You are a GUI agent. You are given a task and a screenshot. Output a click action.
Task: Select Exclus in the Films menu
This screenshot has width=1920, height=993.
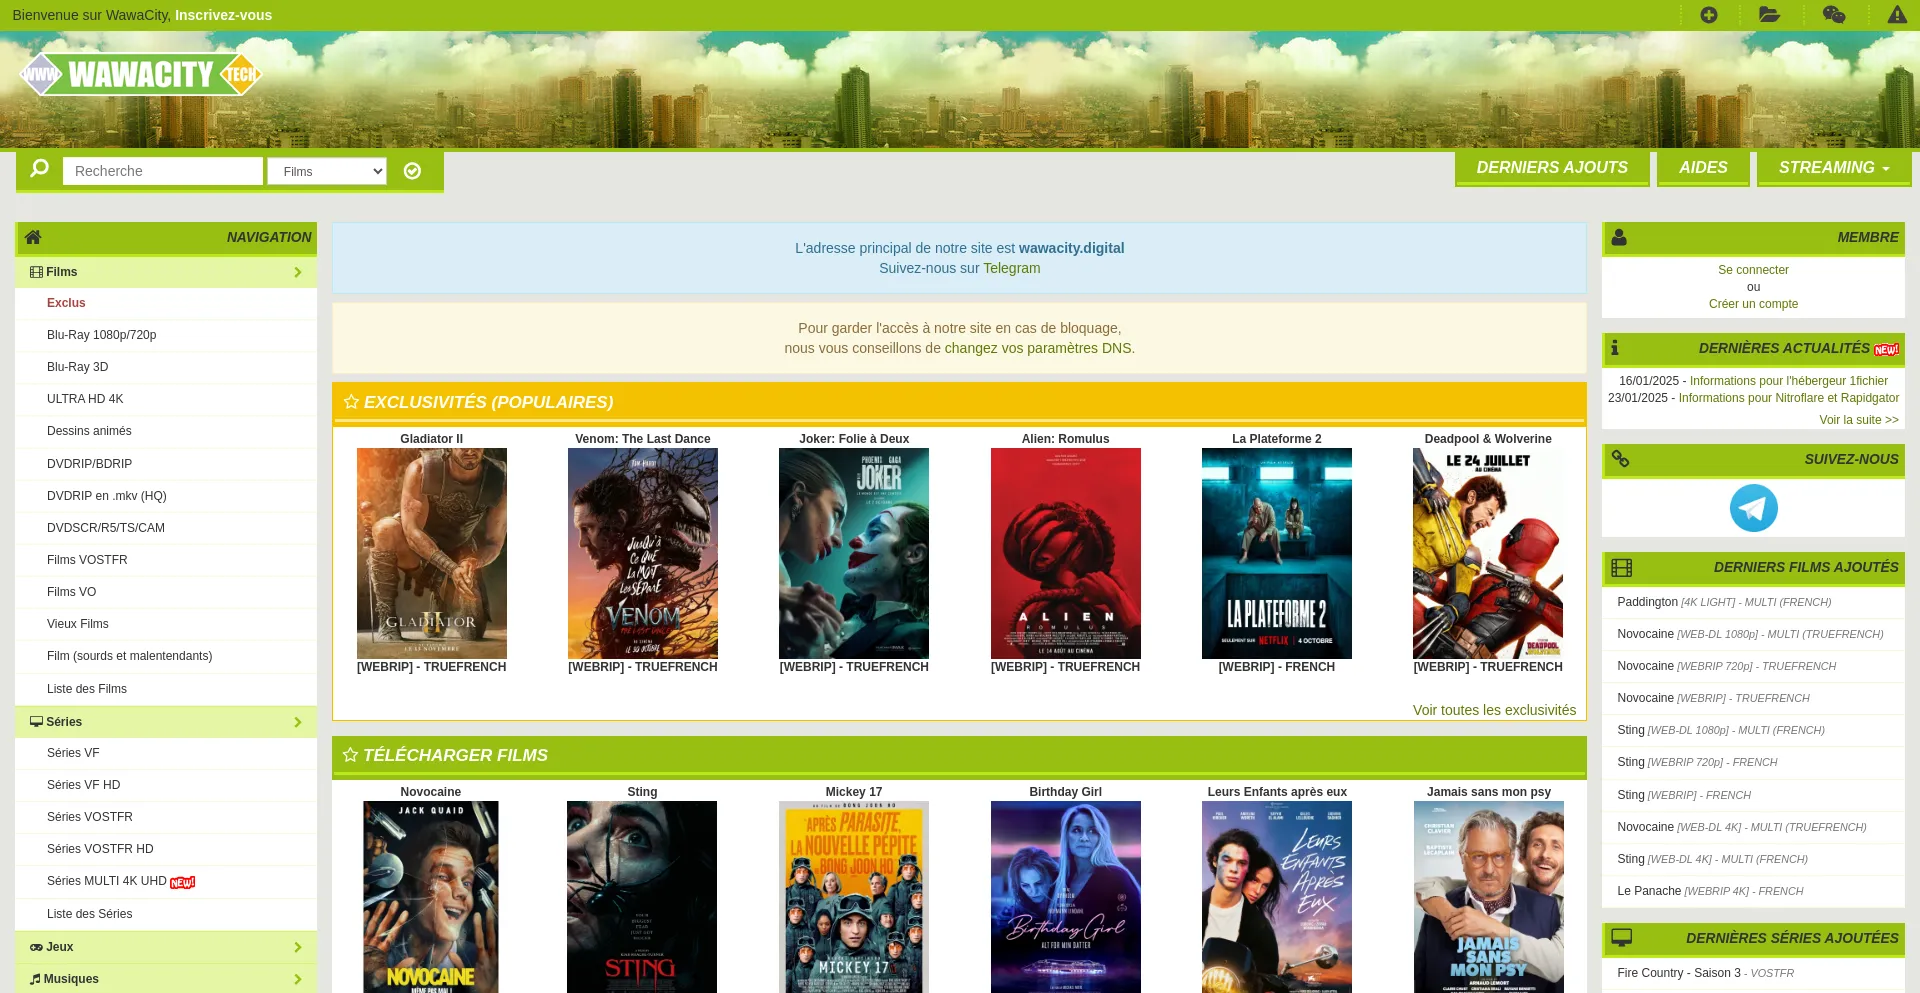pos(66,303)
